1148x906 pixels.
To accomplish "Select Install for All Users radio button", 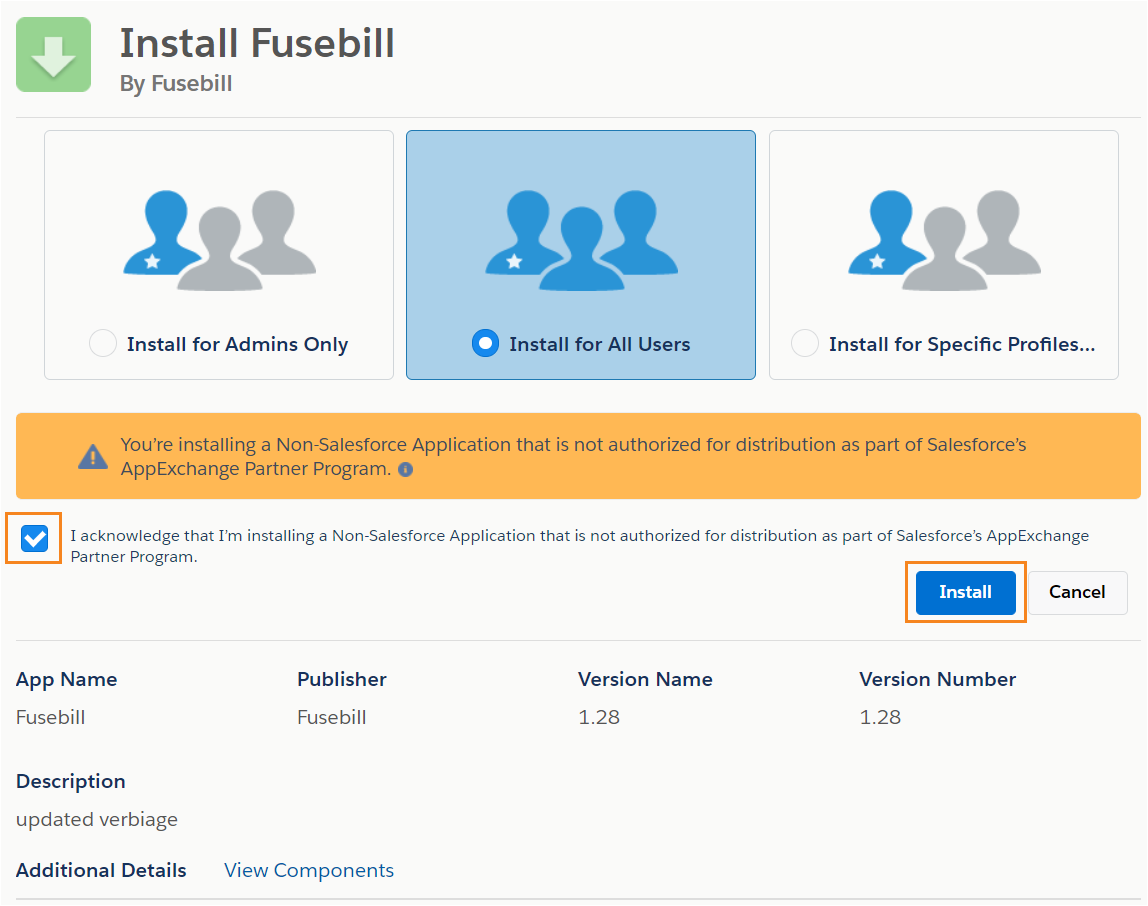I will (x=485, y=343).
